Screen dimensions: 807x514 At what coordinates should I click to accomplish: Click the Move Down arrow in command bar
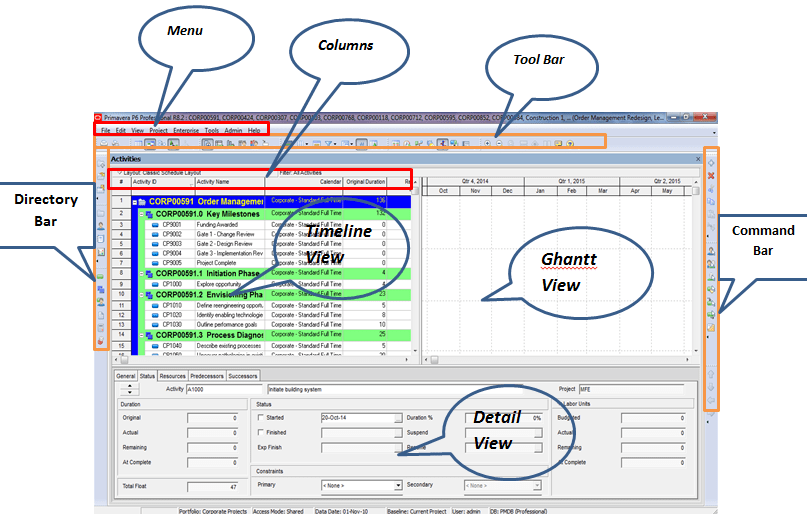(711, 387)
